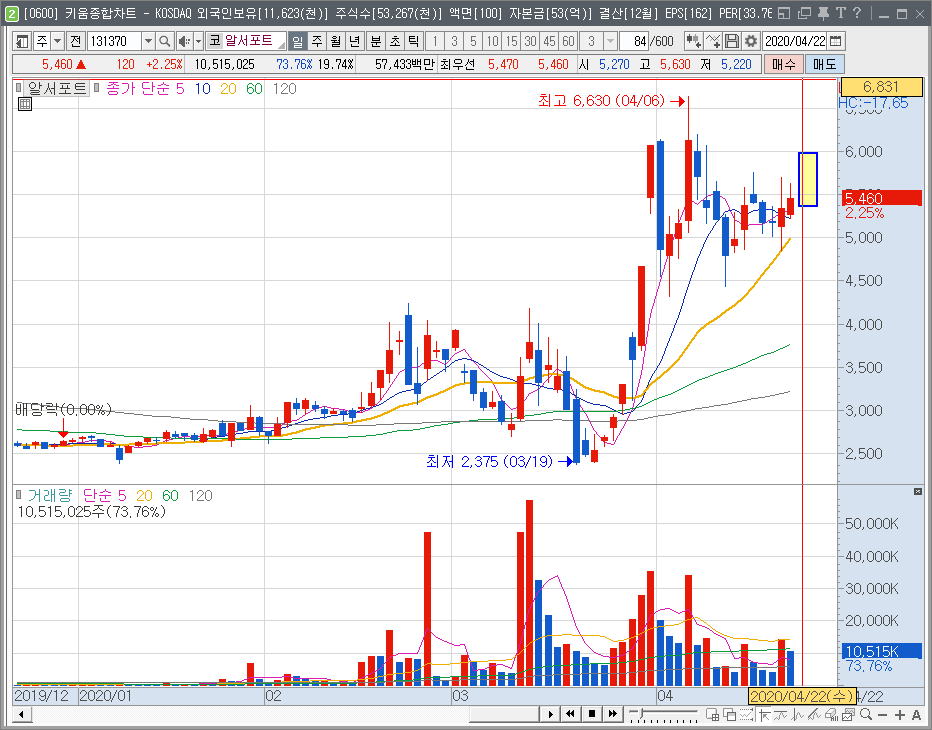Click the horizontal scrollbar left arrow
The width and height of the screenshot is (932, 730).
pyautogui.click(x=21, y=714)
